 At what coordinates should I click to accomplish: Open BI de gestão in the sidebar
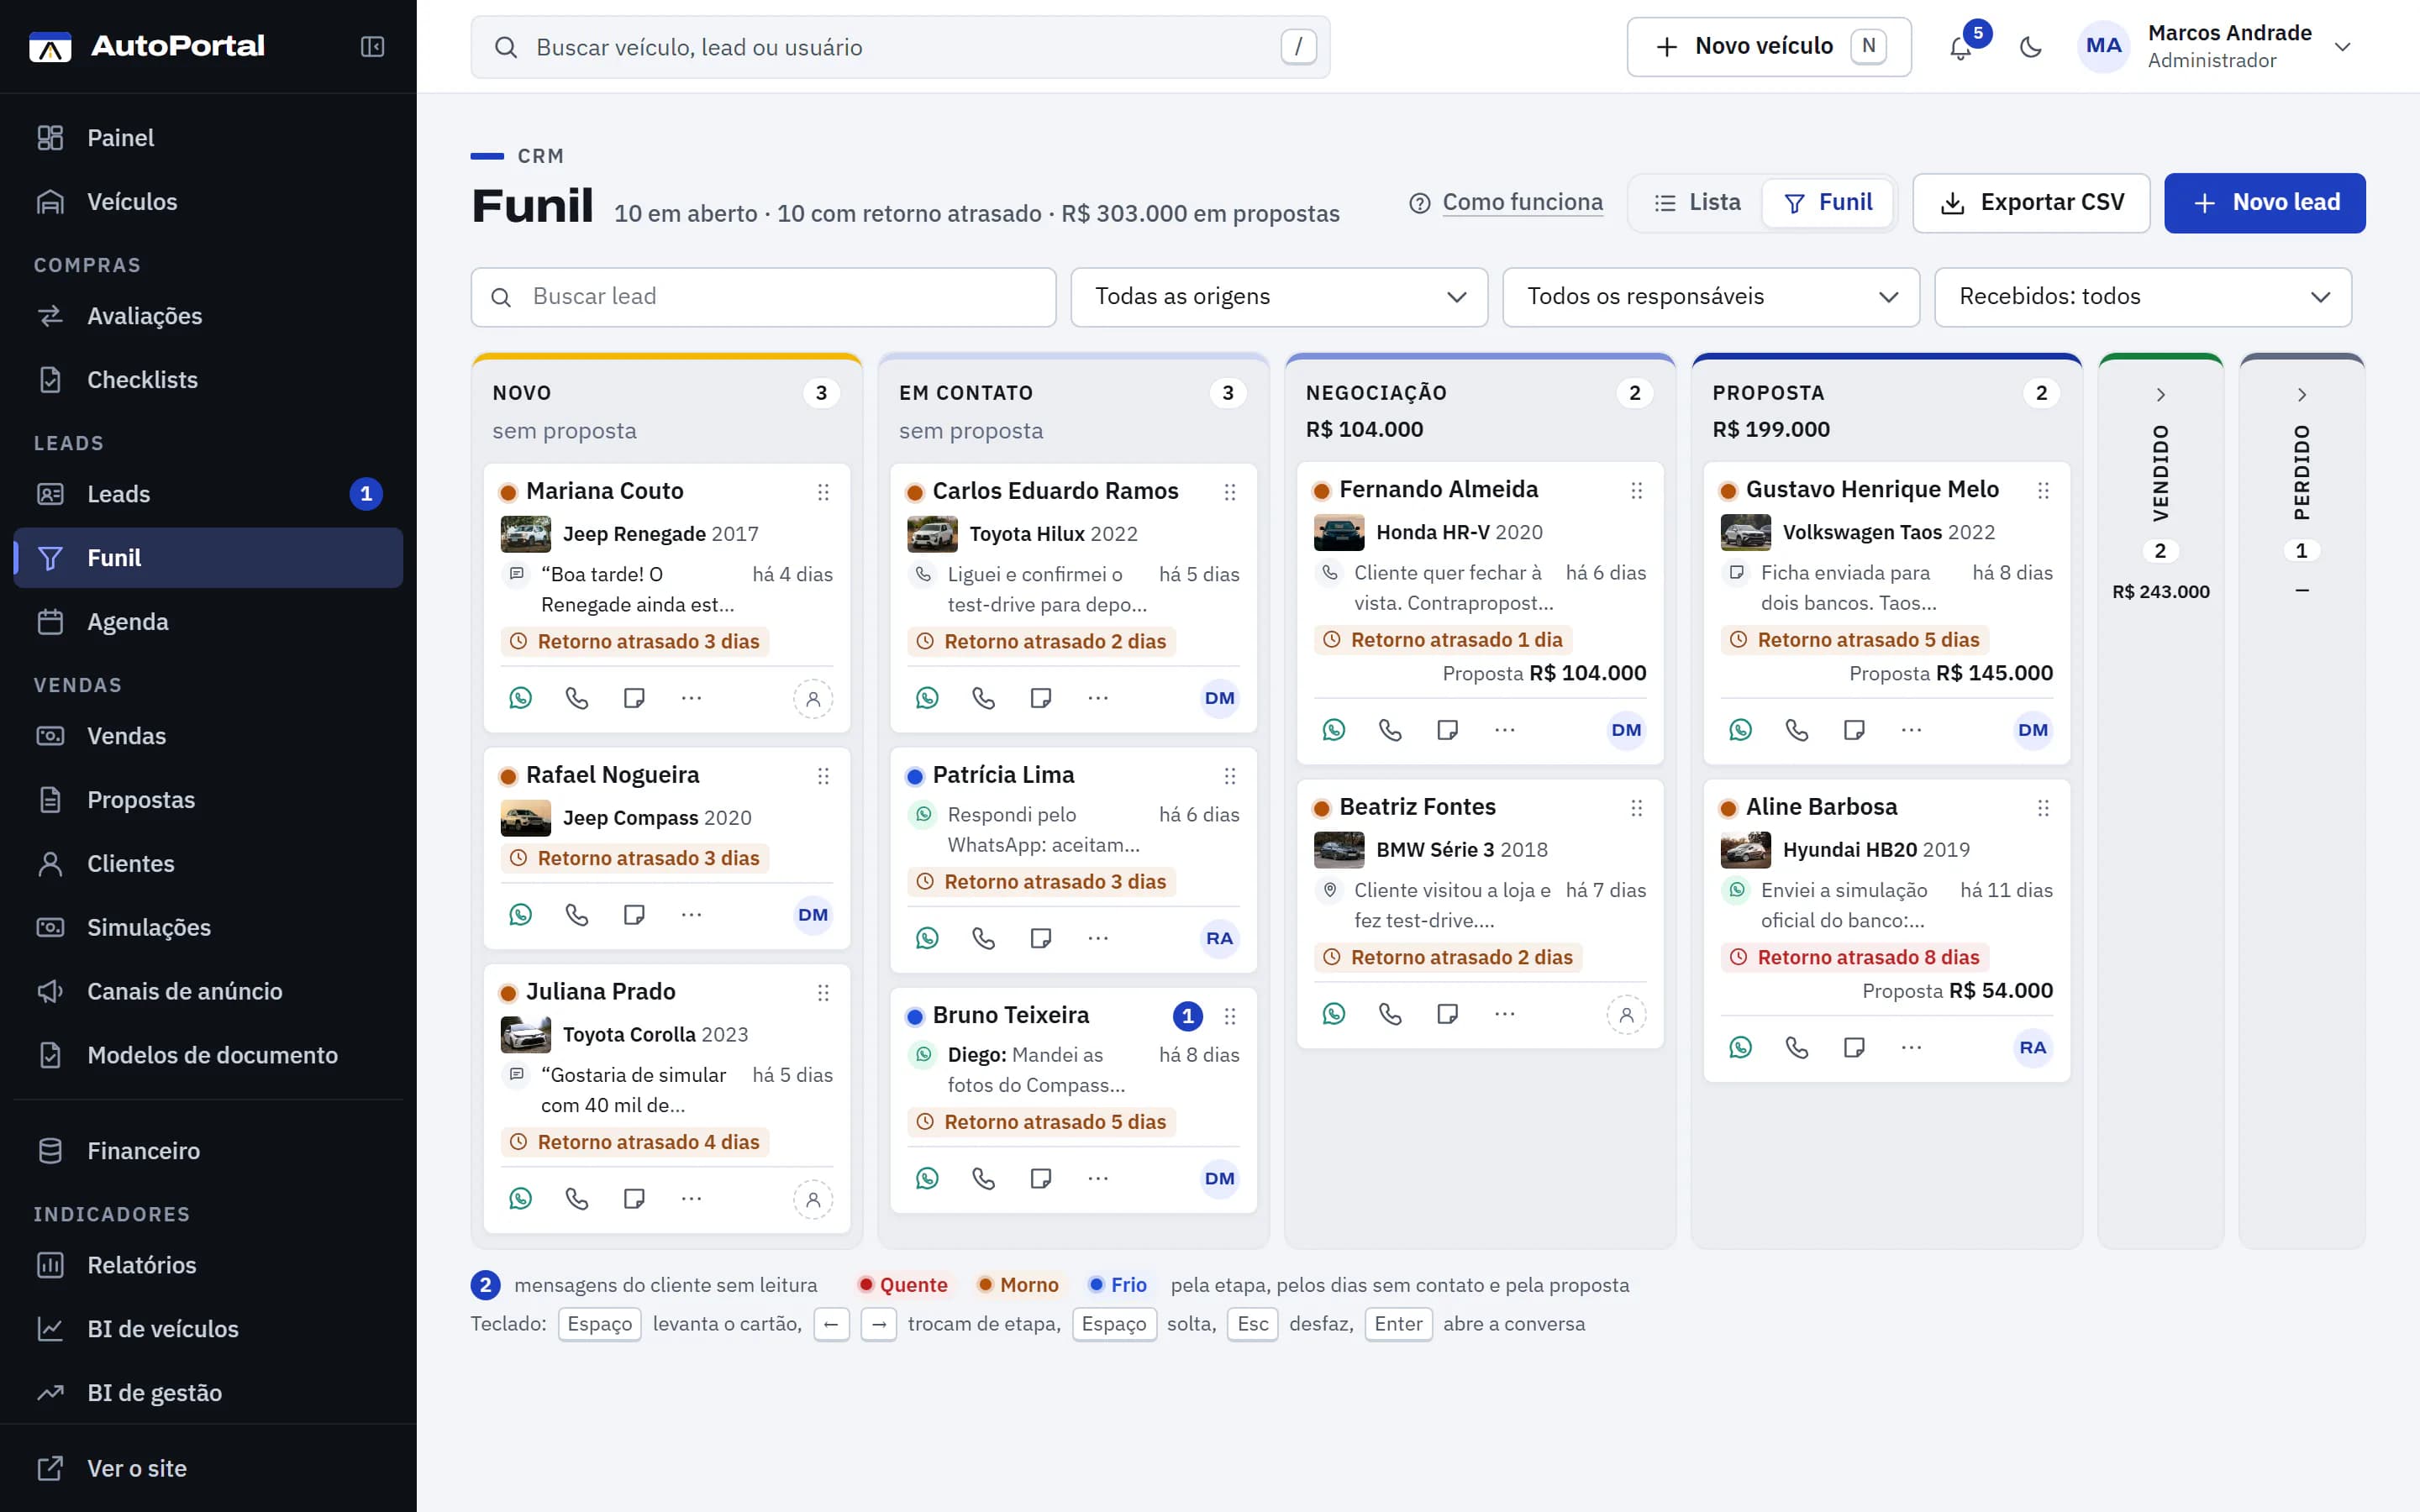[x=208, y=1393]
